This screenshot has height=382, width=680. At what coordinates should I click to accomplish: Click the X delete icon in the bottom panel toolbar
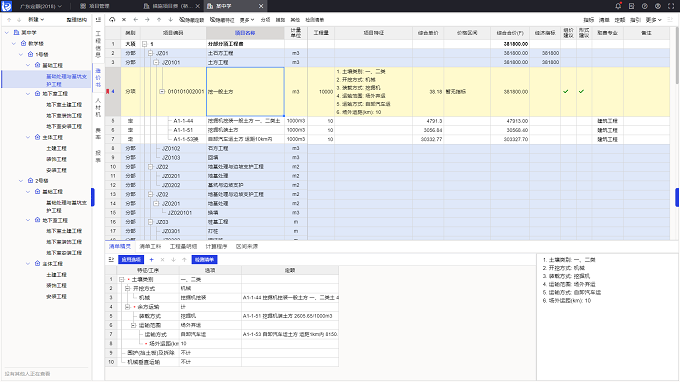(162, 260)
